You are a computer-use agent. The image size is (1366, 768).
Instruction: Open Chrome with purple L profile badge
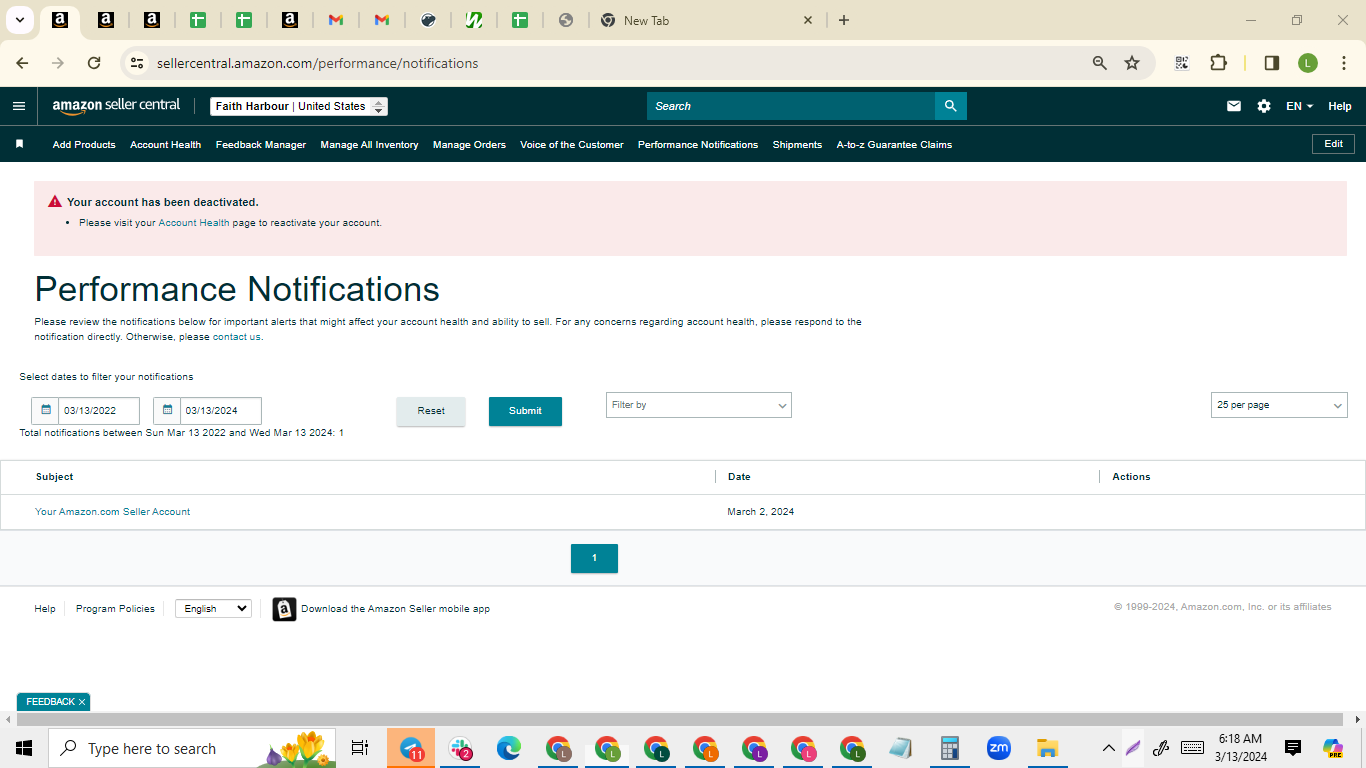click(x=754, y=748)
